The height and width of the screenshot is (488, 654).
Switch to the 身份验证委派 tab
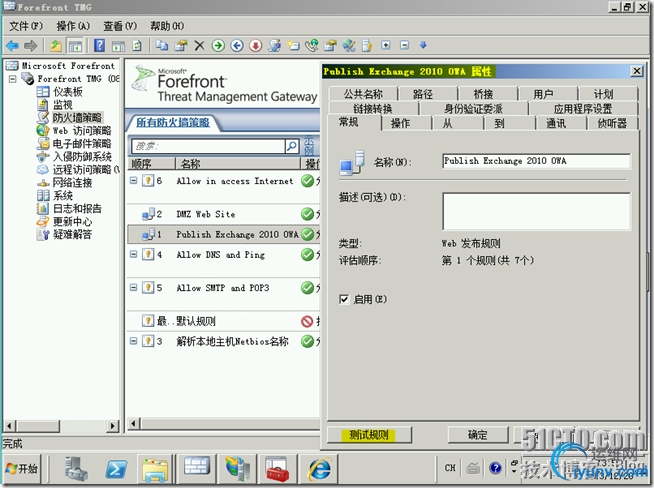[473, 108]
